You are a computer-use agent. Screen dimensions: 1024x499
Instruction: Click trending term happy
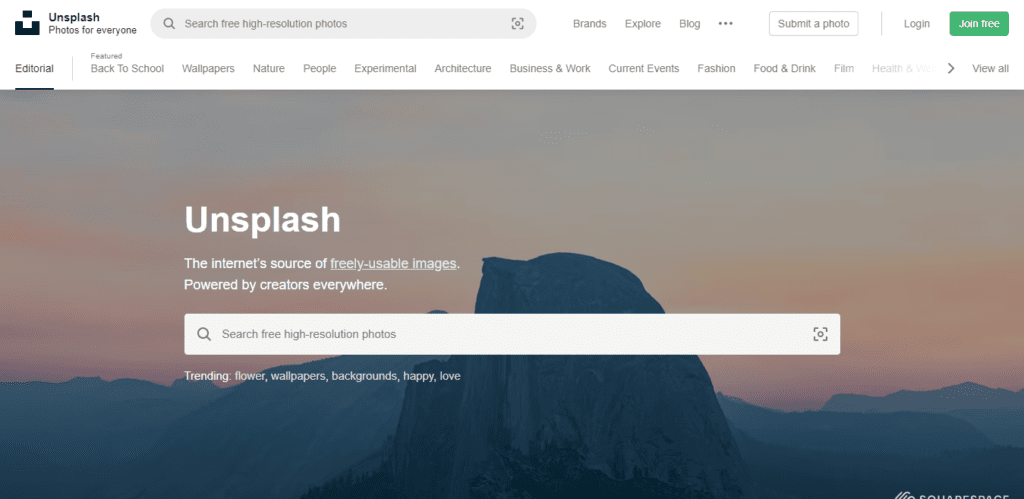[x=419, y=377]
